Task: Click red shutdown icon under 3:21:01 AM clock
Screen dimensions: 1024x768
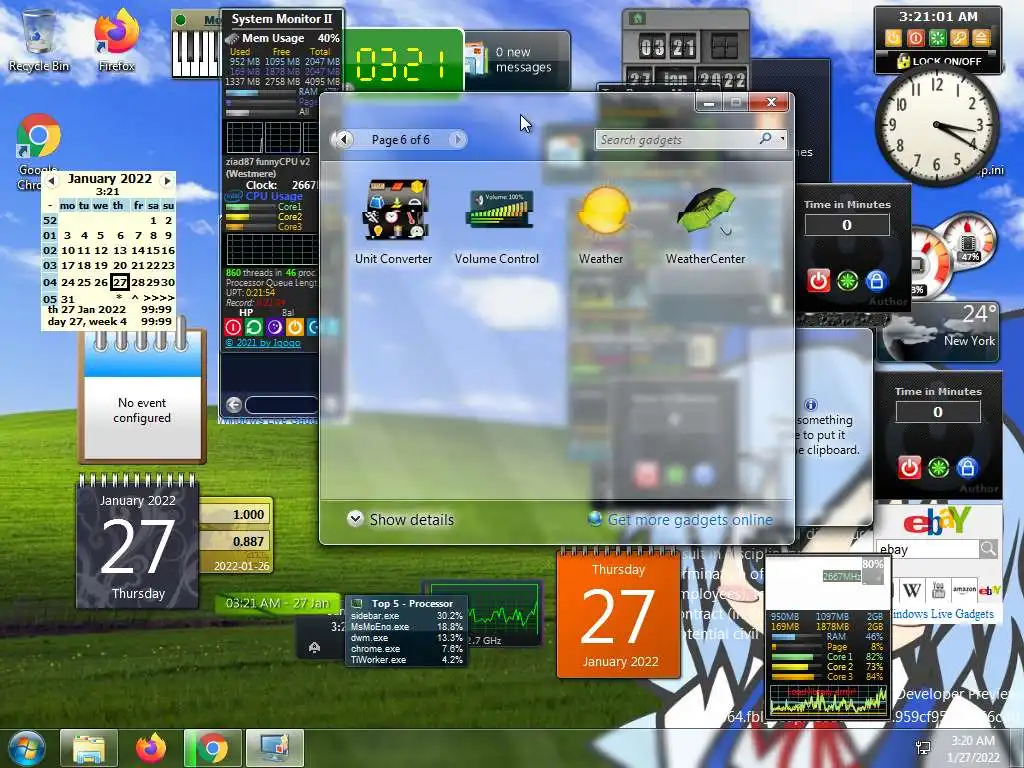Action: pos(915,38)
